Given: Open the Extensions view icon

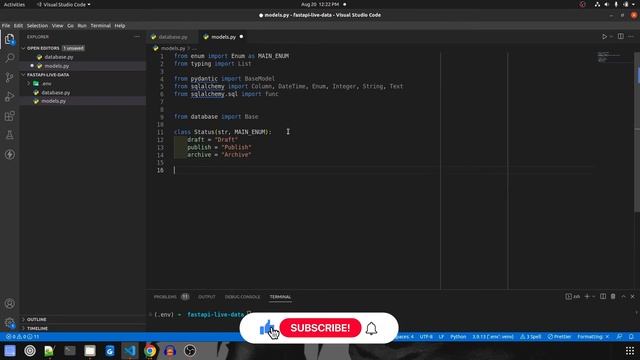Looking at the screenshot, I should (x=10, y=116).
